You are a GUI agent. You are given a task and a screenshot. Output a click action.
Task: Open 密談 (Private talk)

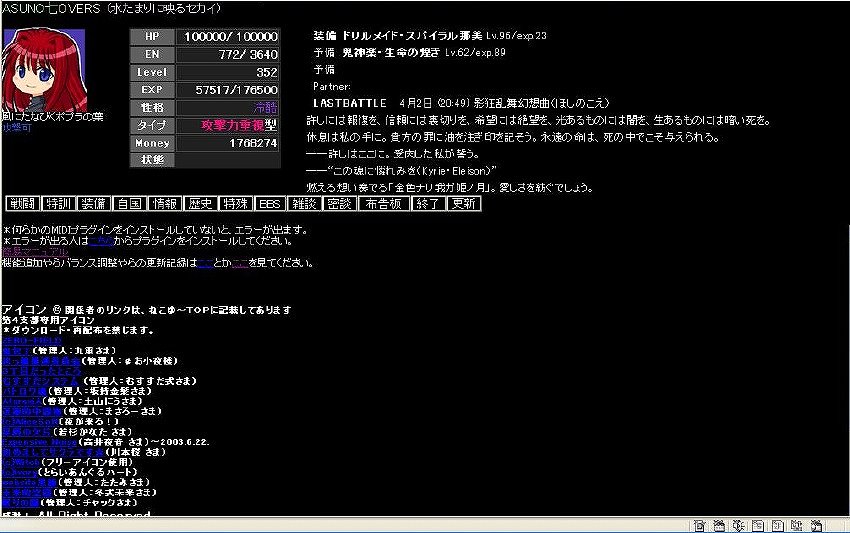pyautogui.click(x=340, y=203)
